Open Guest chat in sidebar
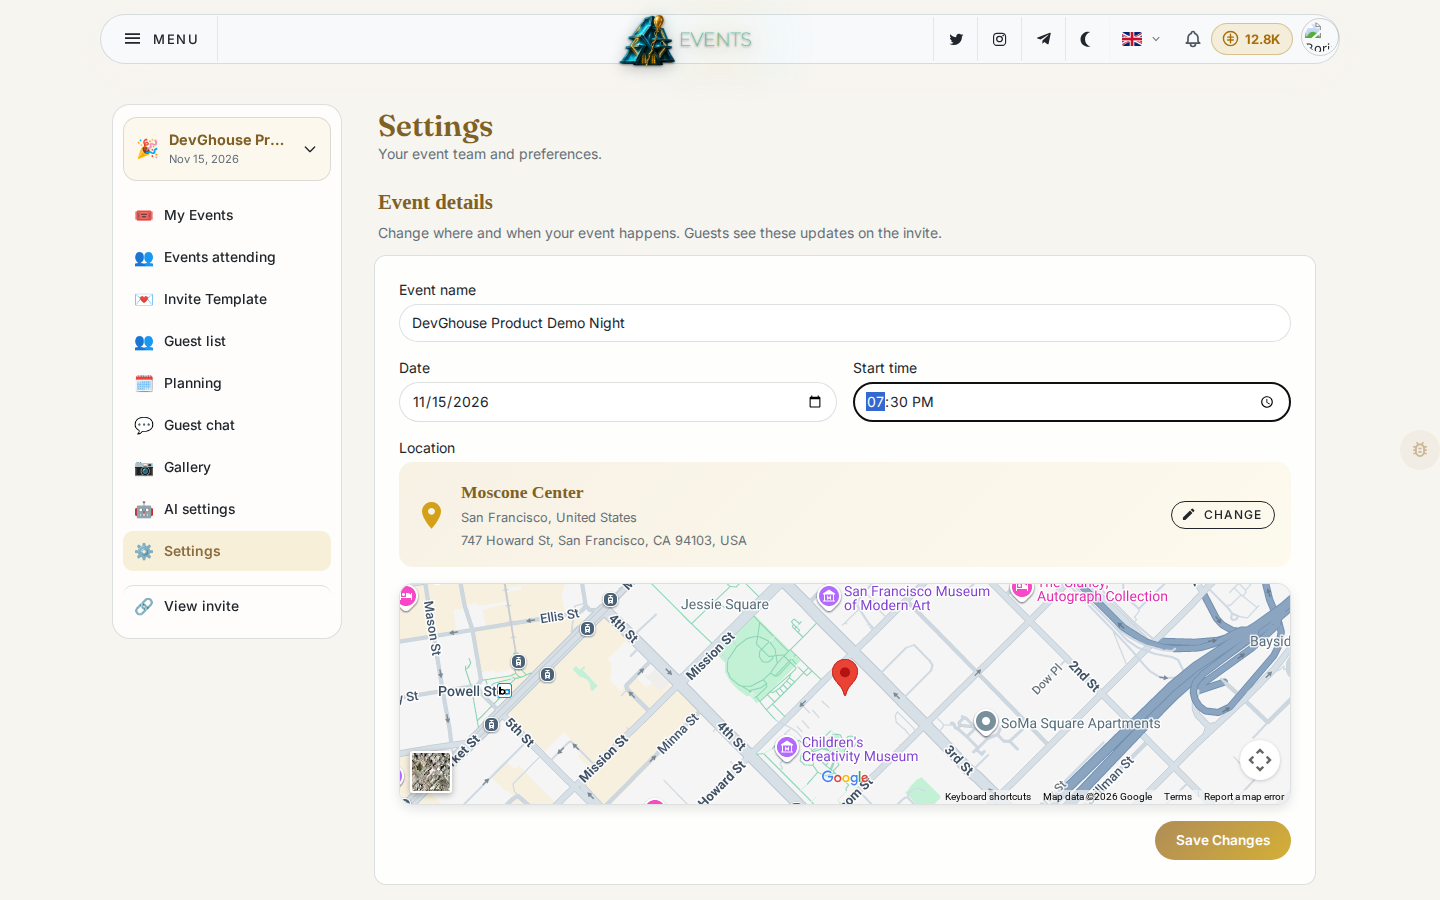 227,425
